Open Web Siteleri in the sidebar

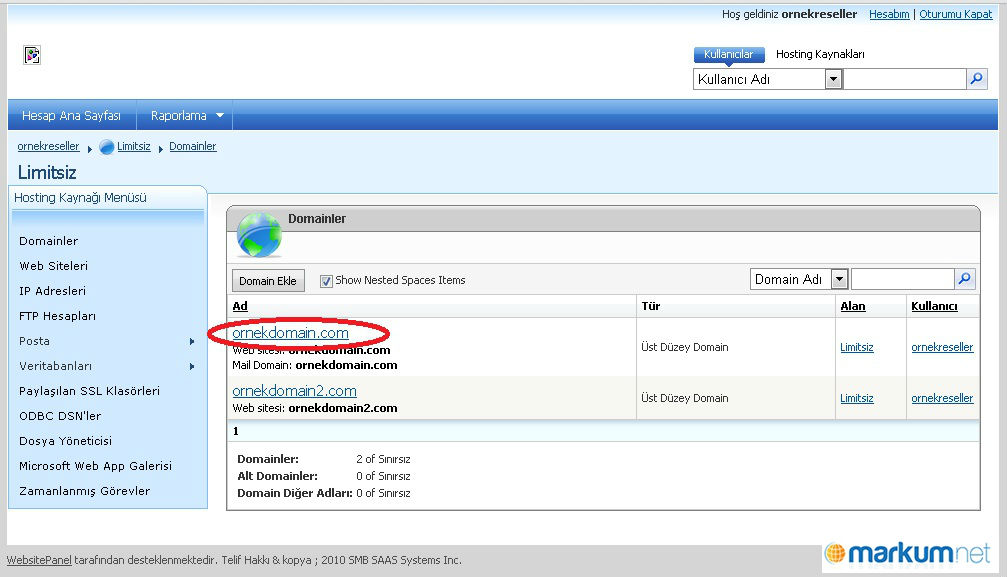53,266
